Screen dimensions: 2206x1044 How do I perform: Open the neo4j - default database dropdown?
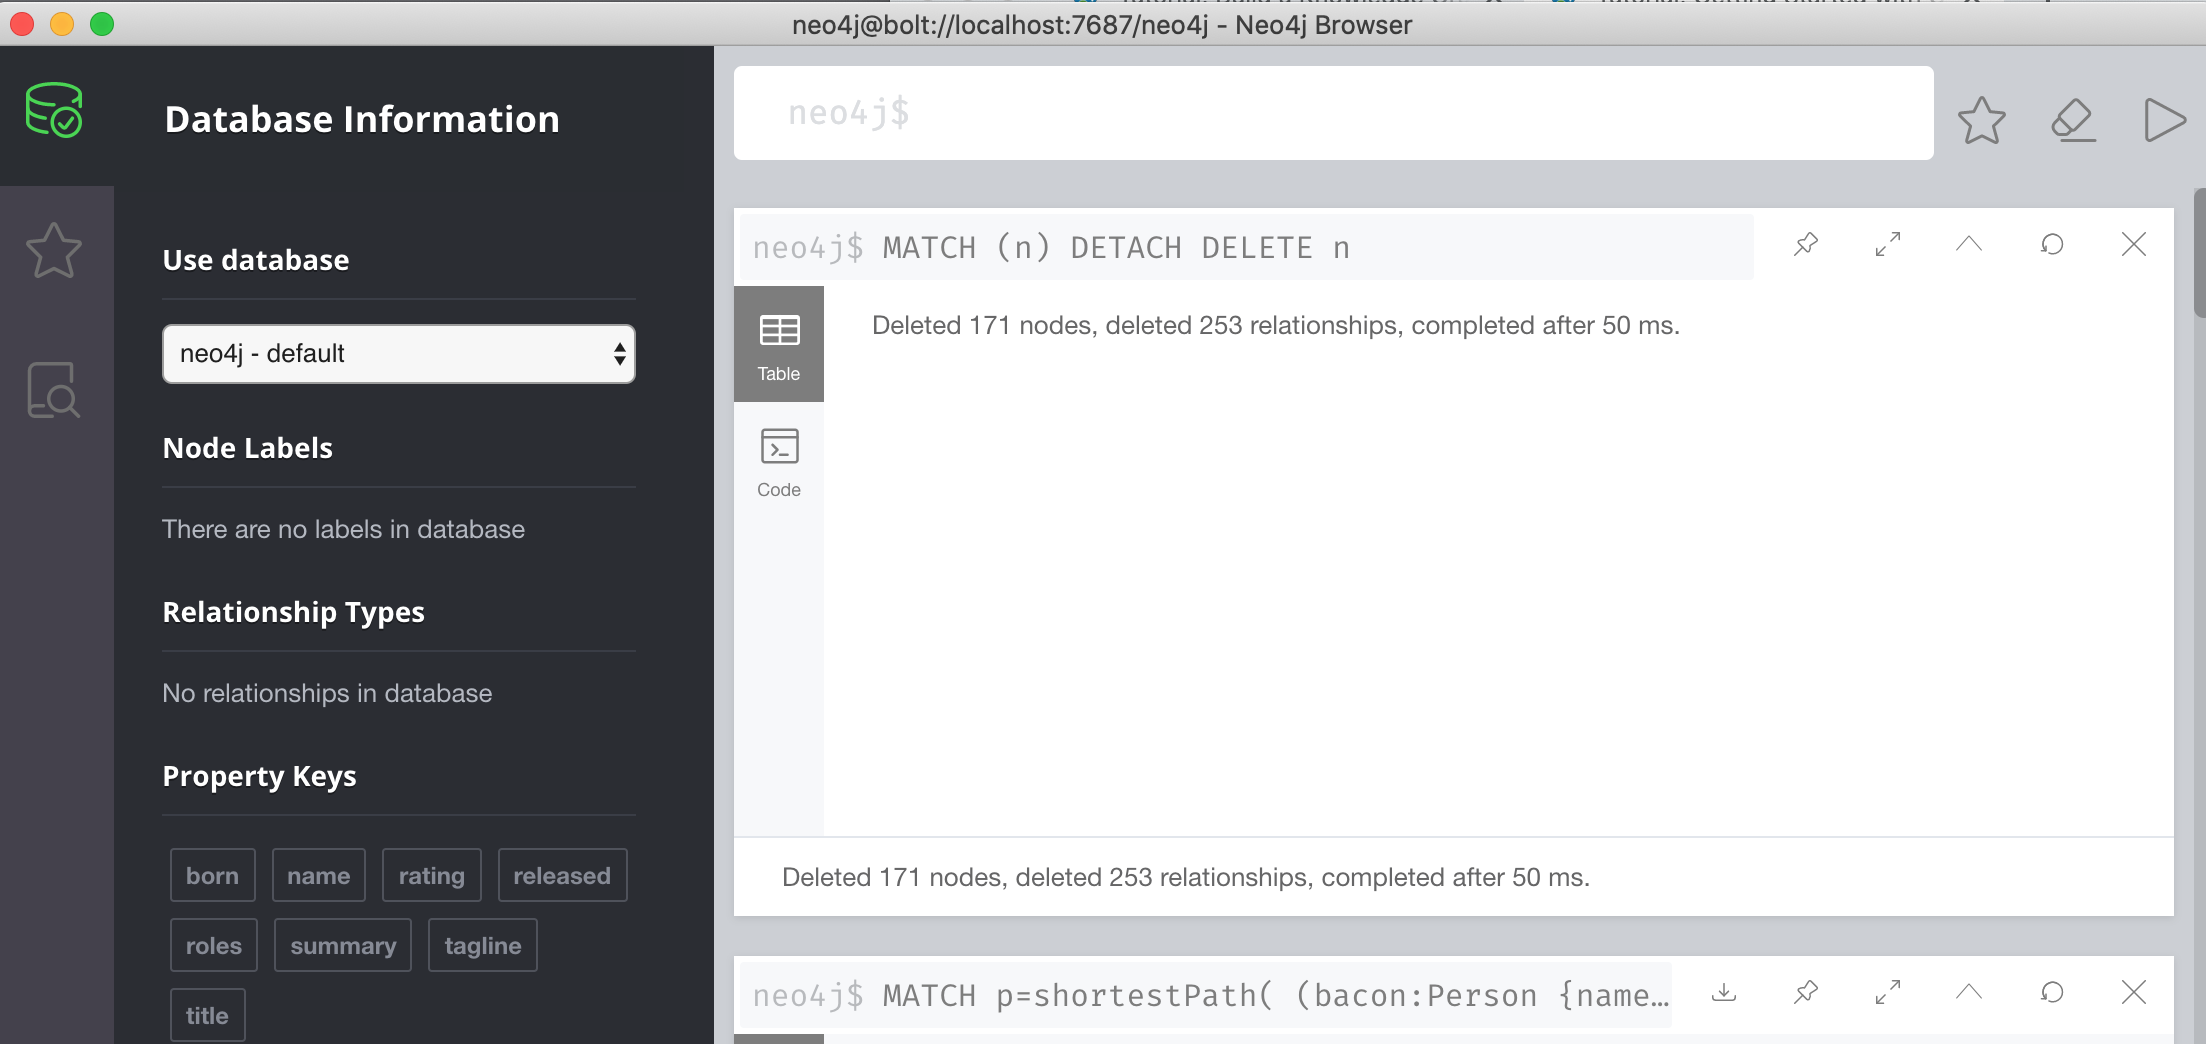[x=398, y=354]
